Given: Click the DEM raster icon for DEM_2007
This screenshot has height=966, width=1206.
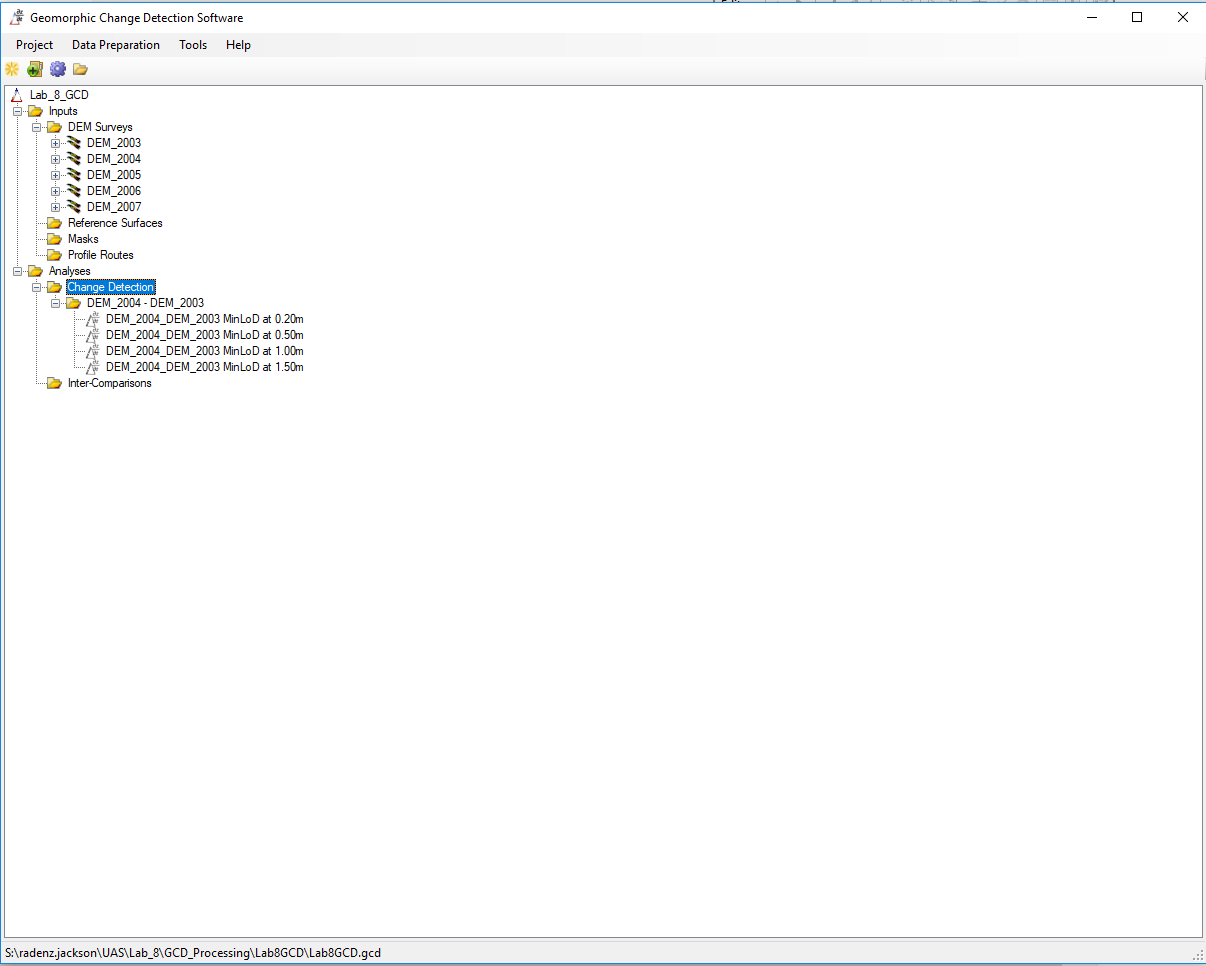Looking at the screenshot, I should 73,207.
